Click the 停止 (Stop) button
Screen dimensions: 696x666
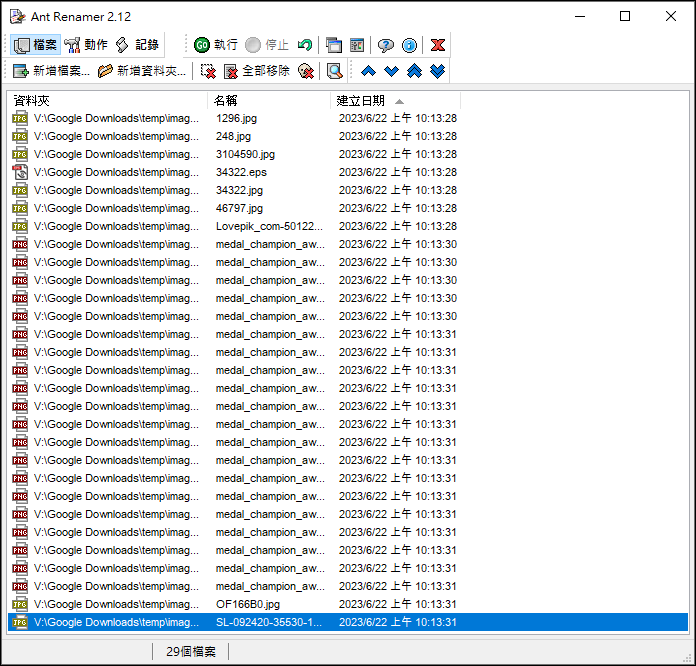(x=267, y=45)
